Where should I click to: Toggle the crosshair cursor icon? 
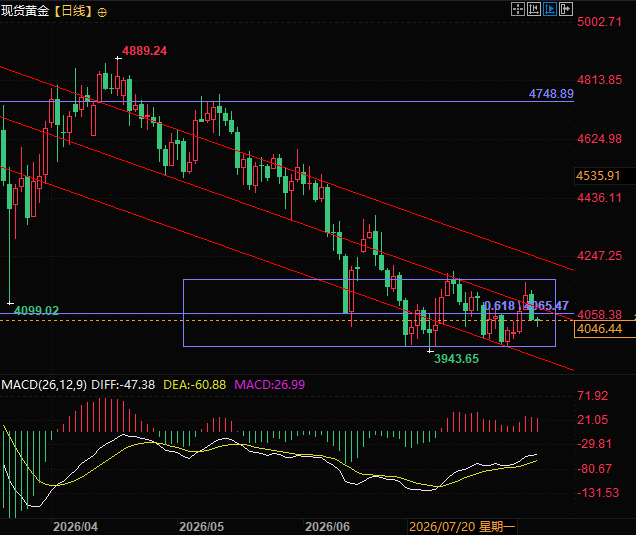tap(518, 9)
